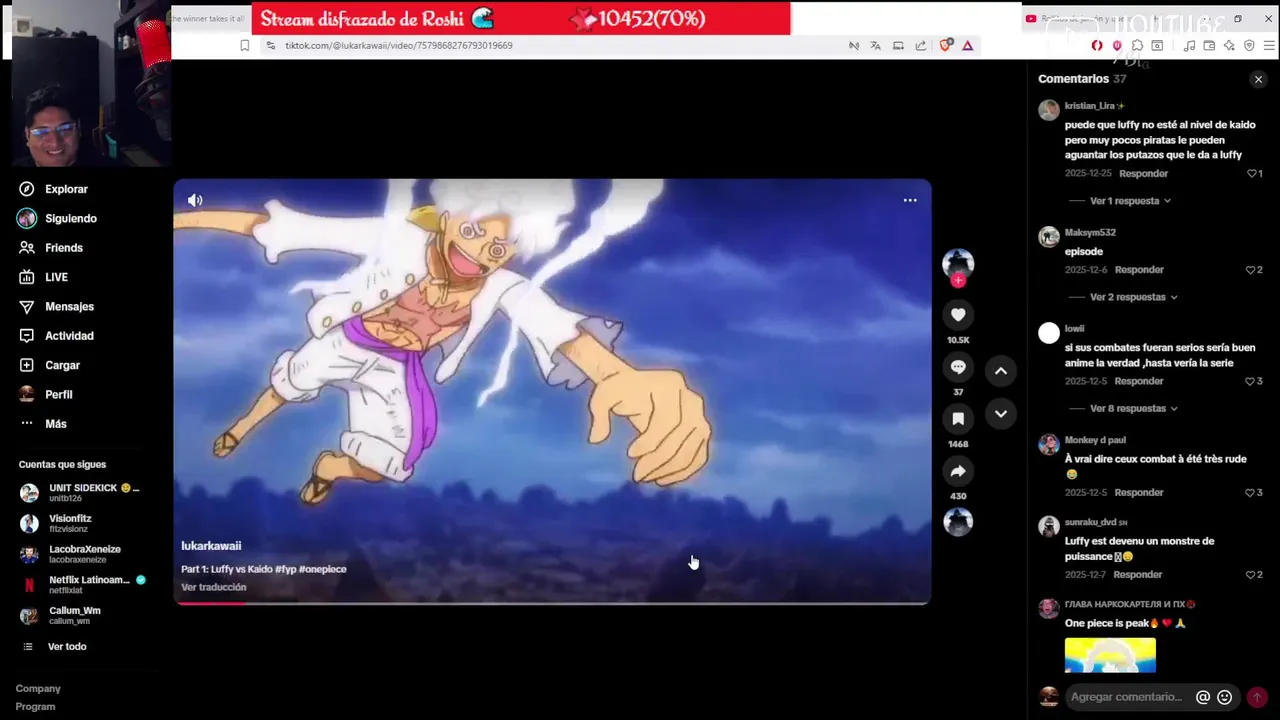Close the Comentarios panel
The width and height of the screenshot is (1280, 720).
1258,79
